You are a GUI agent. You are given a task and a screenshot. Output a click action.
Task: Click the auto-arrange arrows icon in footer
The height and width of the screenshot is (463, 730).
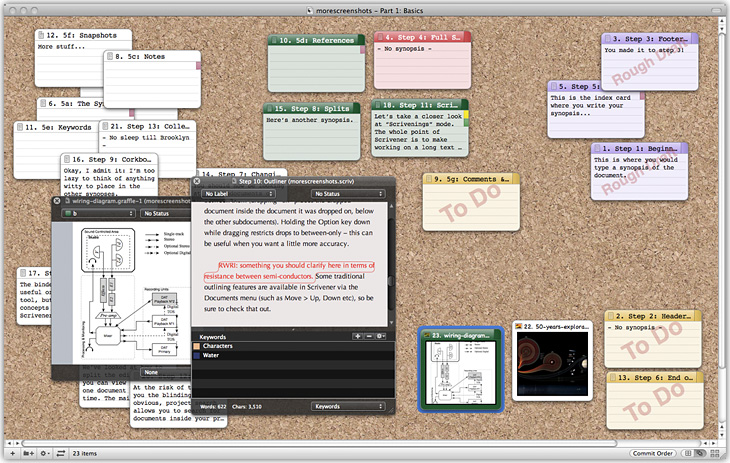point(61,453)
